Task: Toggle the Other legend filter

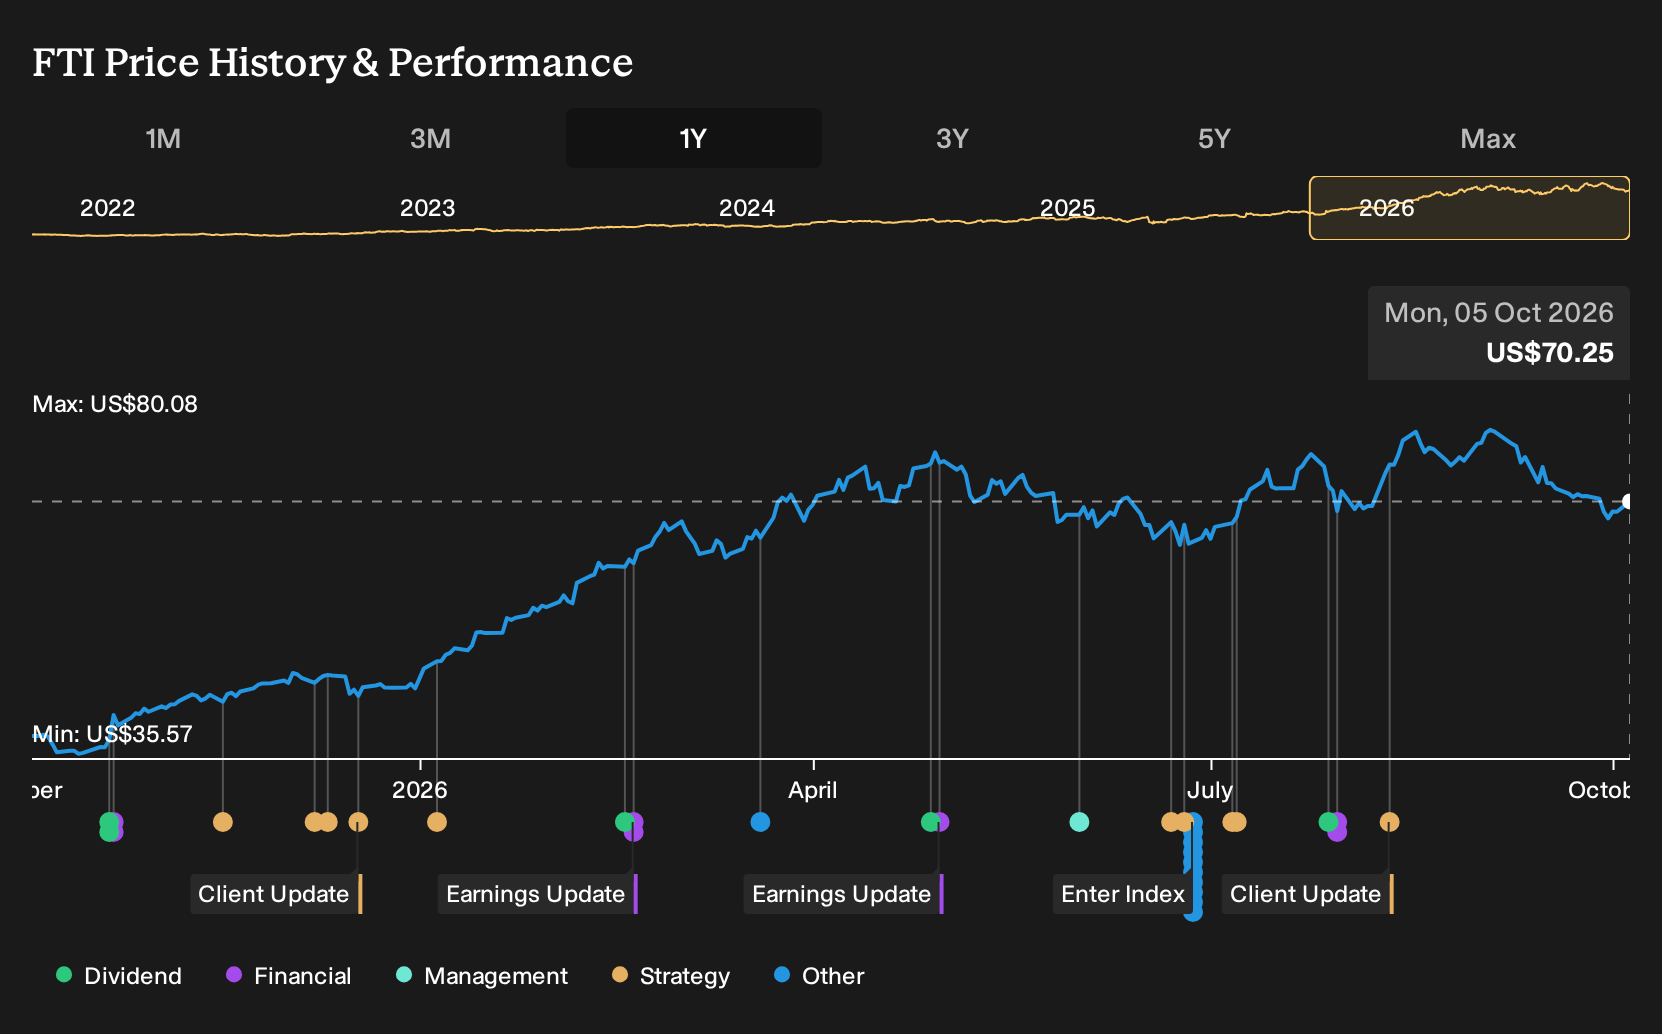Action: tap(819, 975)
